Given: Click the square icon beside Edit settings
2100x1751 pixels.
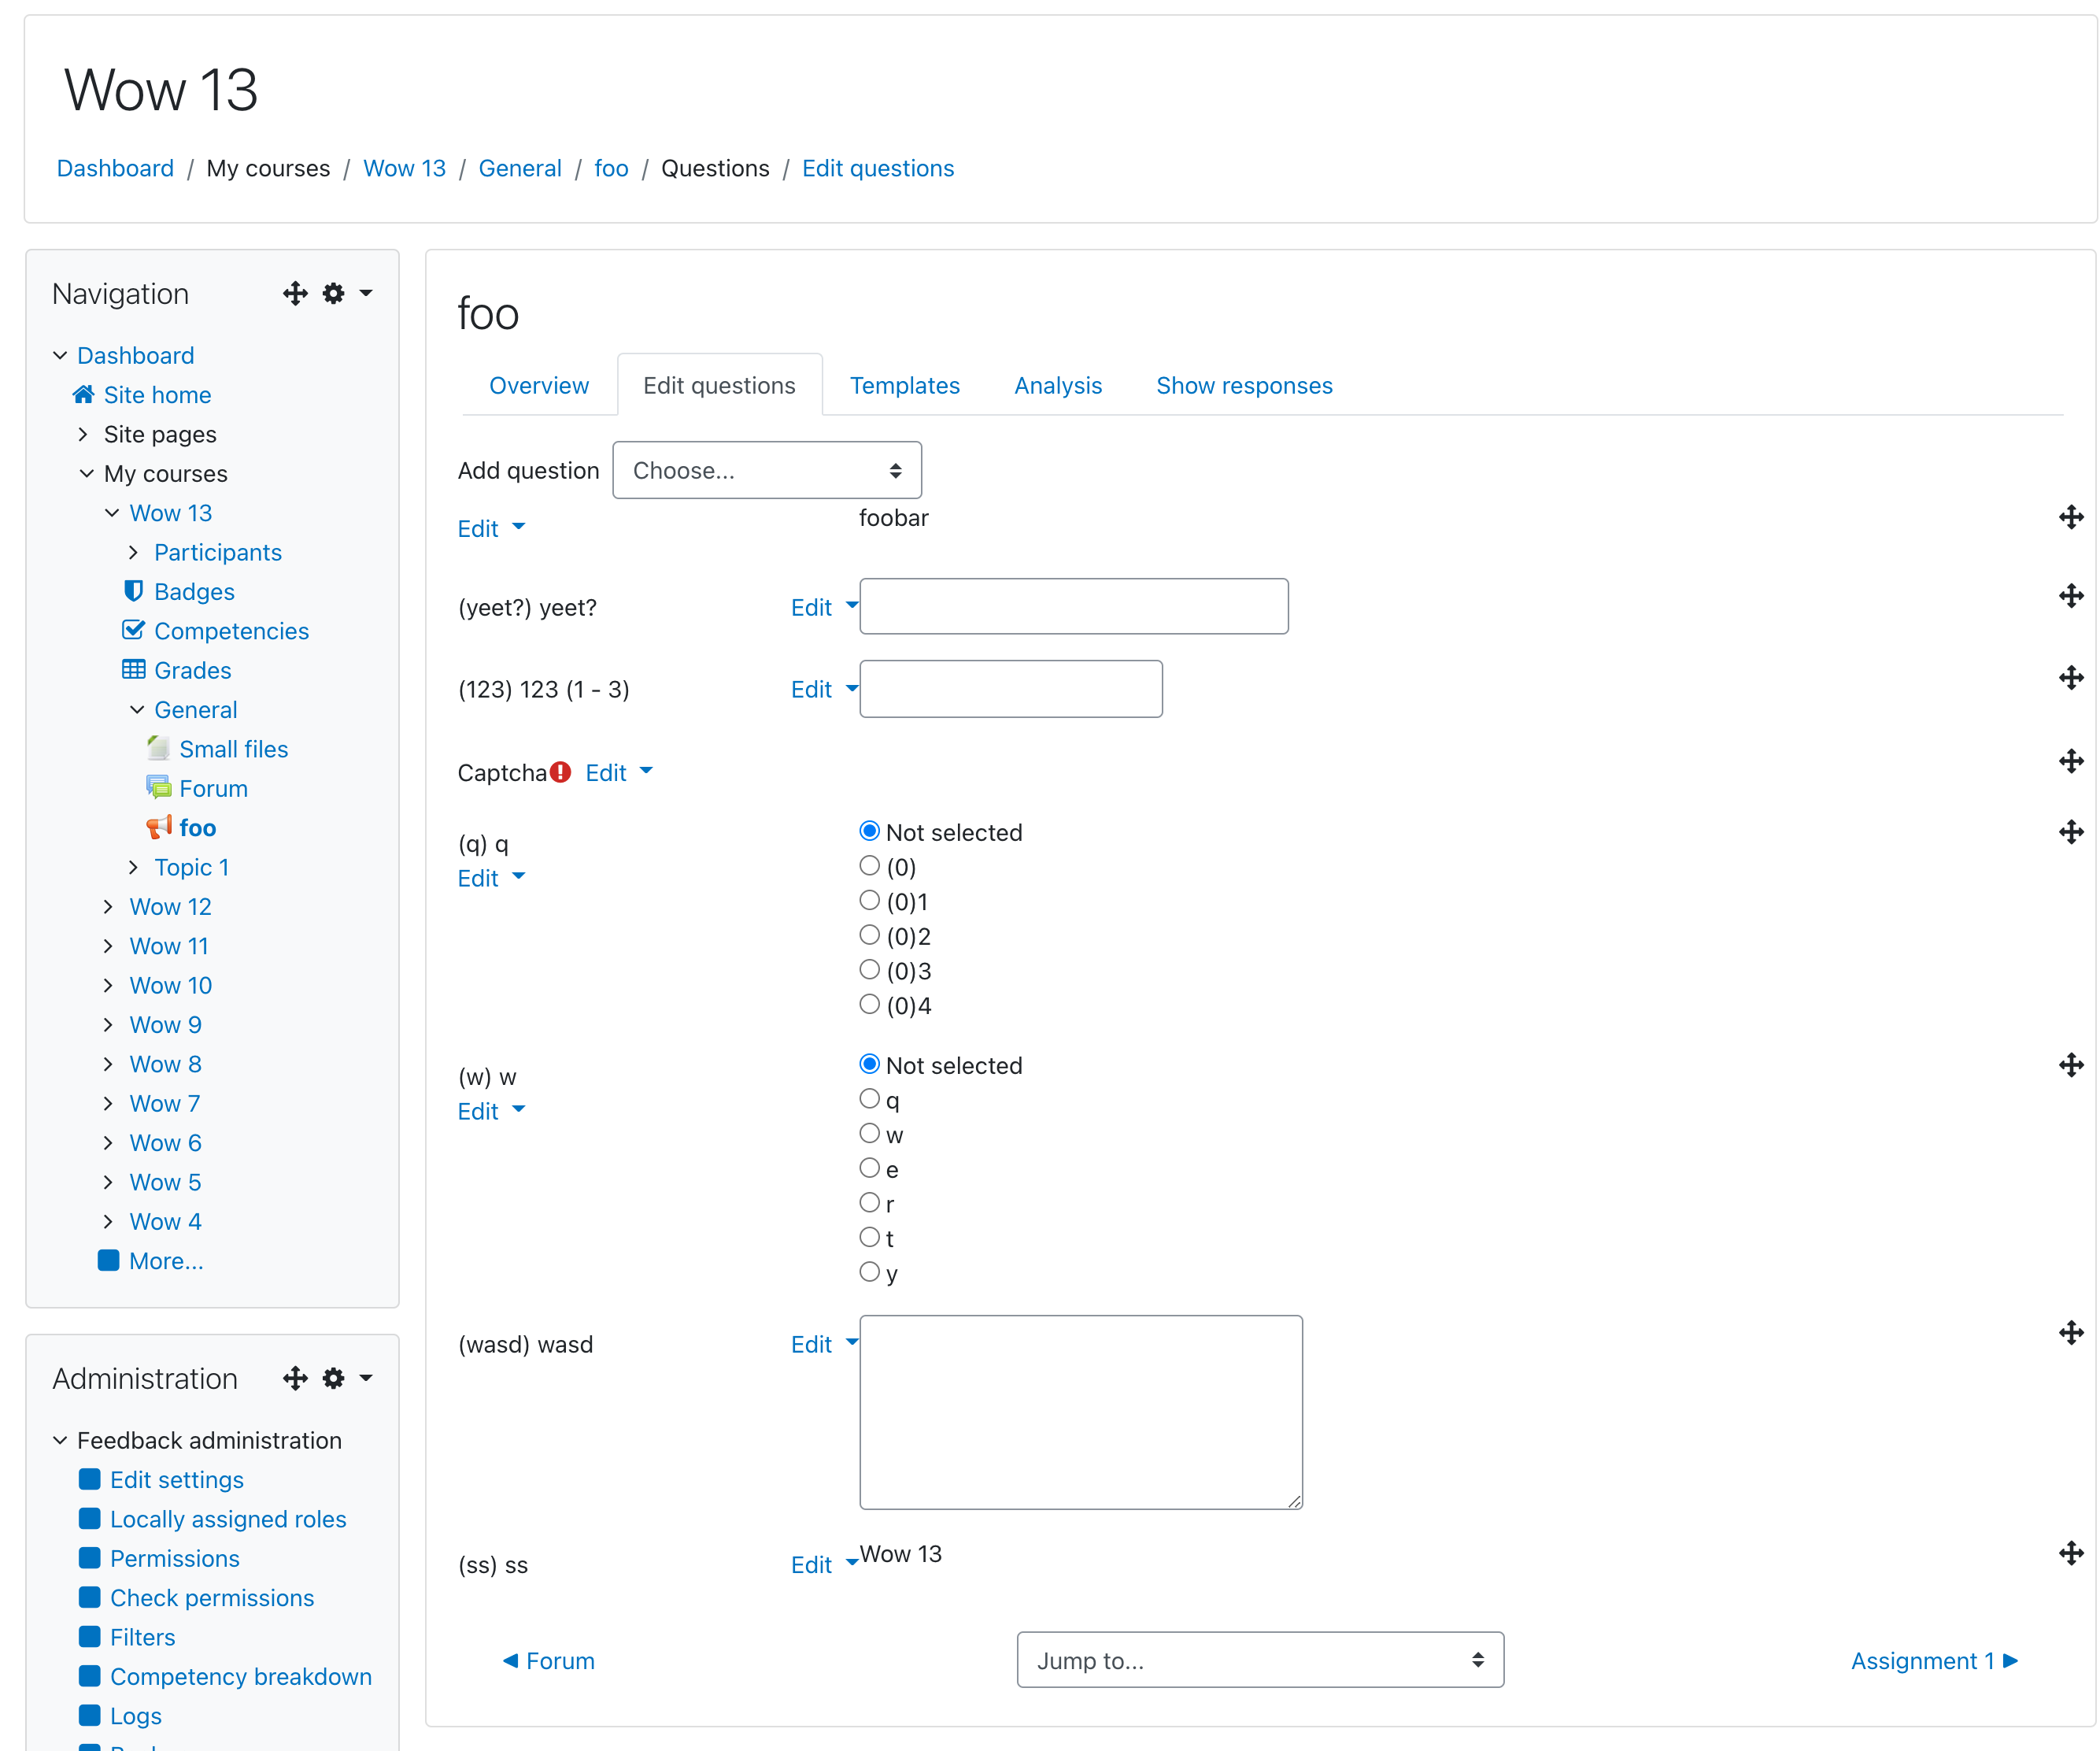Looking at the screenshot, I should coord(89,1479).
